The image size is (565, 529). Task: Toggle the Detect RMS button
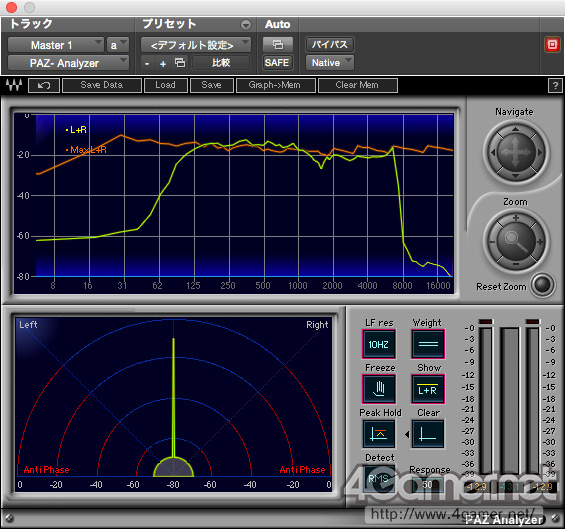coord(379,479)
